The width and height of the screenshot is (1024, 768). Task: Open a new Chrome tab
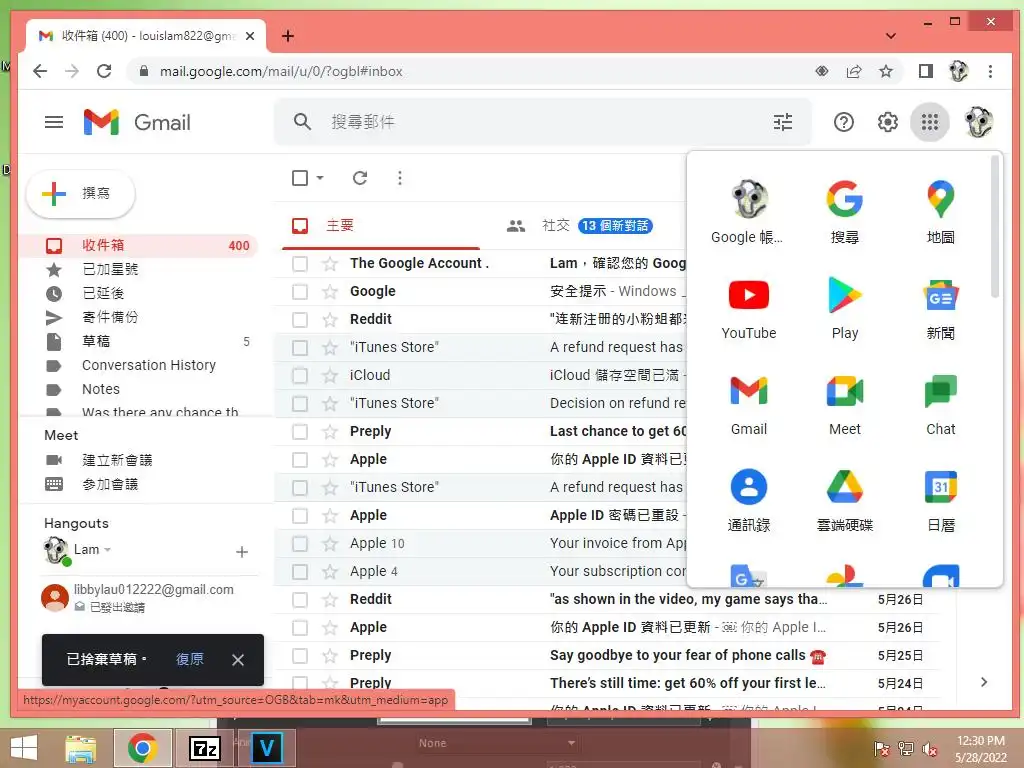pos(287,36)
